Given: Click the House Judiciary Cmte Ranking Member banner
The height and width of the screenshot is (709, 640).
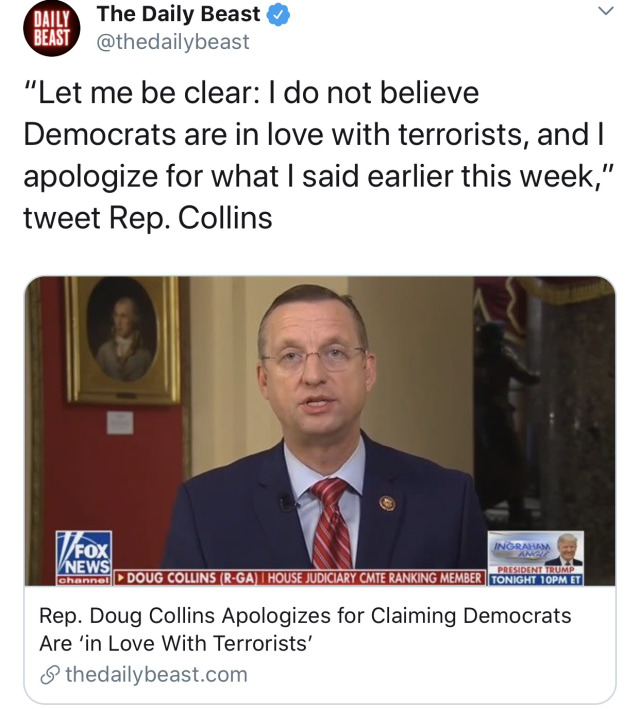Looking at the screenshot, I should [375, 578].
